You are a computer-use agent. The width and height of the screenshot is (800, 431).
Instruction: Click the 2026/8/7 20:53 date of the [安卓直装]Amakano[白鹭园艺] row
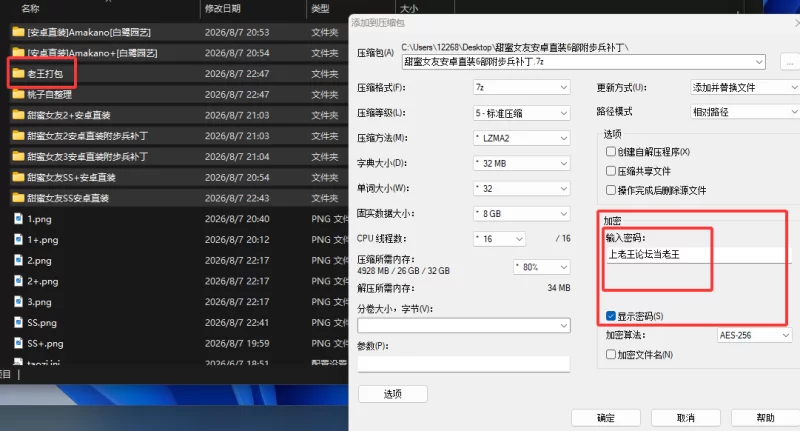click(x=237, y=33)
